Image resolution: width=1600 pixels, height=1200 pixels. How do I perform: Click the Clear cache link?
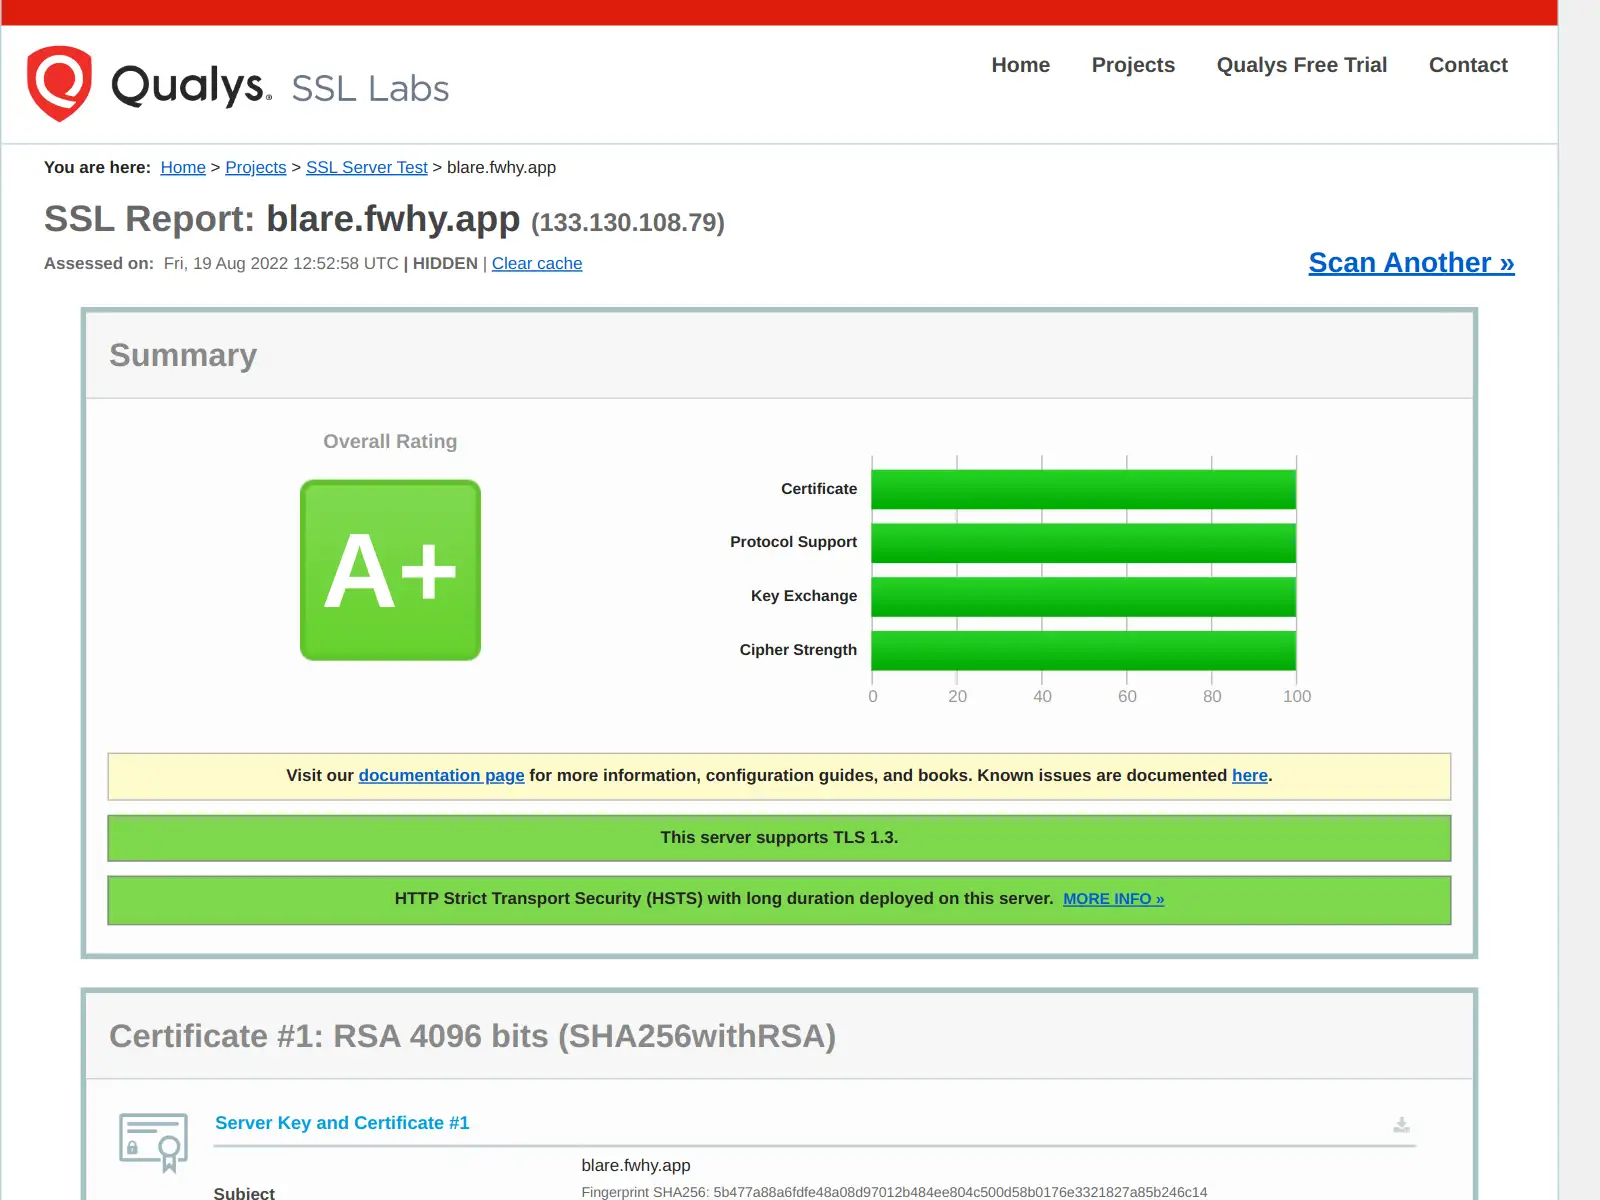pyautogui.click(x=537, y=263)
